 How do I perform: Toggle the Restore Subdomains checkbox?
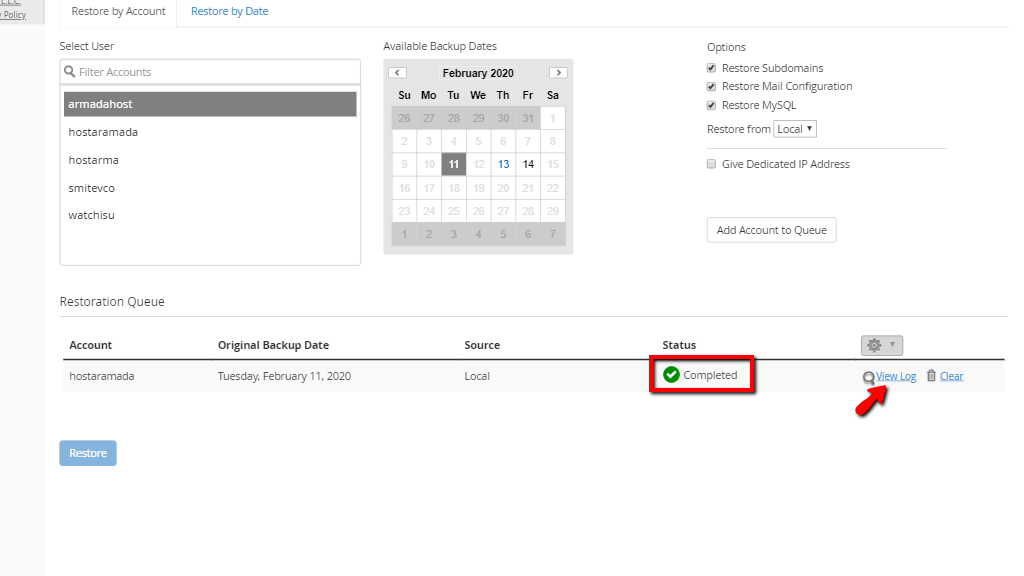[x=711, y=68]
